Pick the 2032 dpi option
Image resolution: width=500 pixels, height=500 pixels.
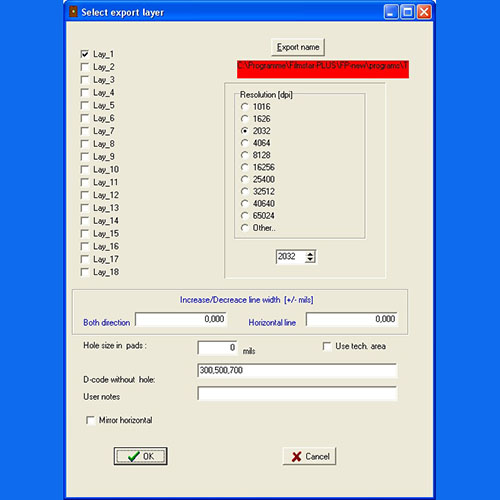pos(245,131)
